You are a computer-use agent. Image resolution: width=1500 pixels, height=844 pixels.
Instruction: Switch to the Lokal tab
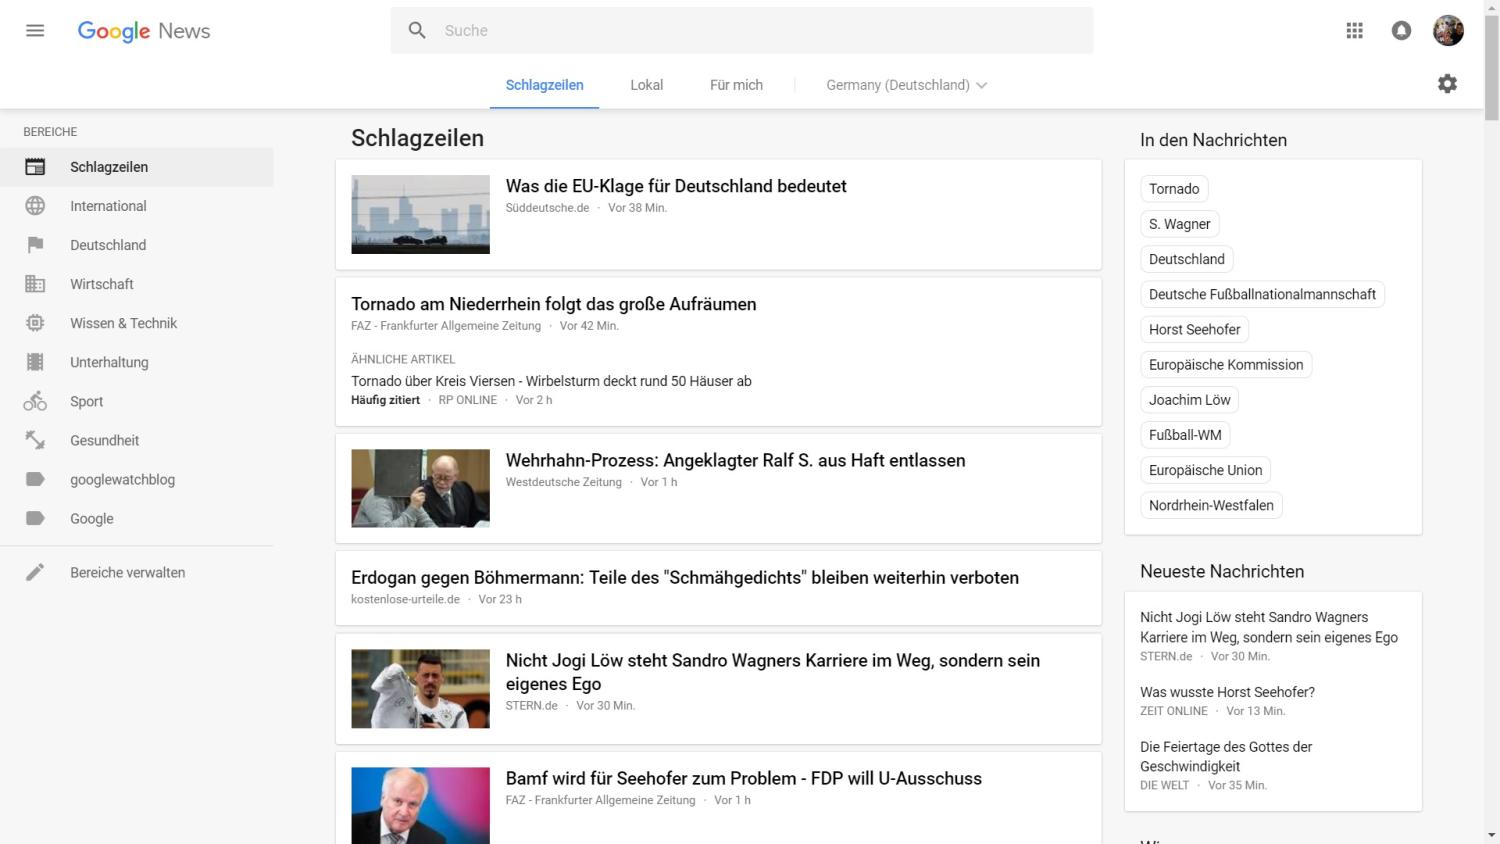pos(646,85)
